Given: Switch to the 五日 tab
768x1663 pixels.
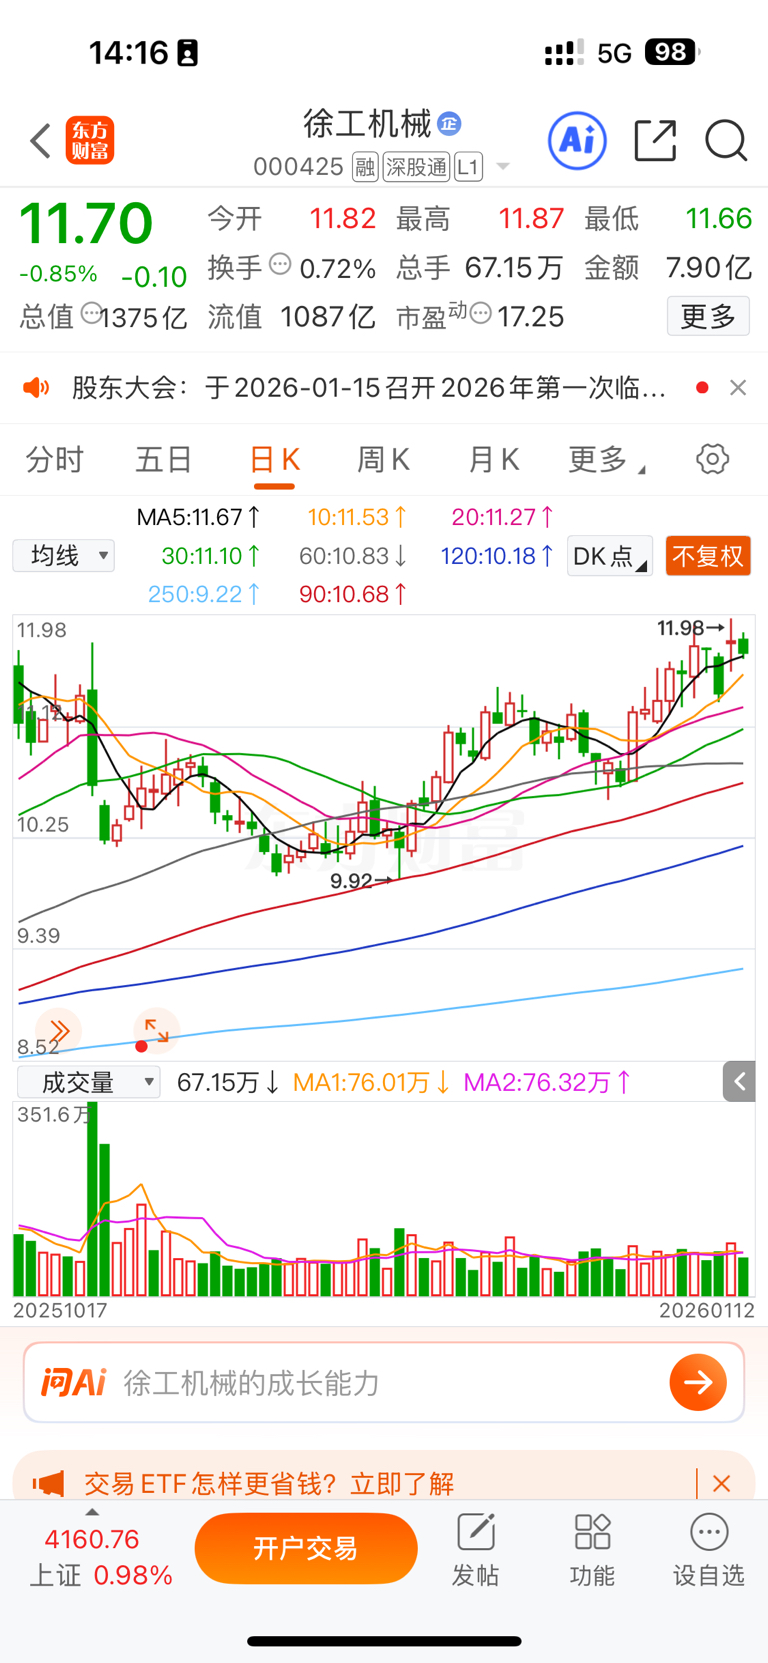Looking at the screenshot, I should pyautogui.click(x=164, y=459).
